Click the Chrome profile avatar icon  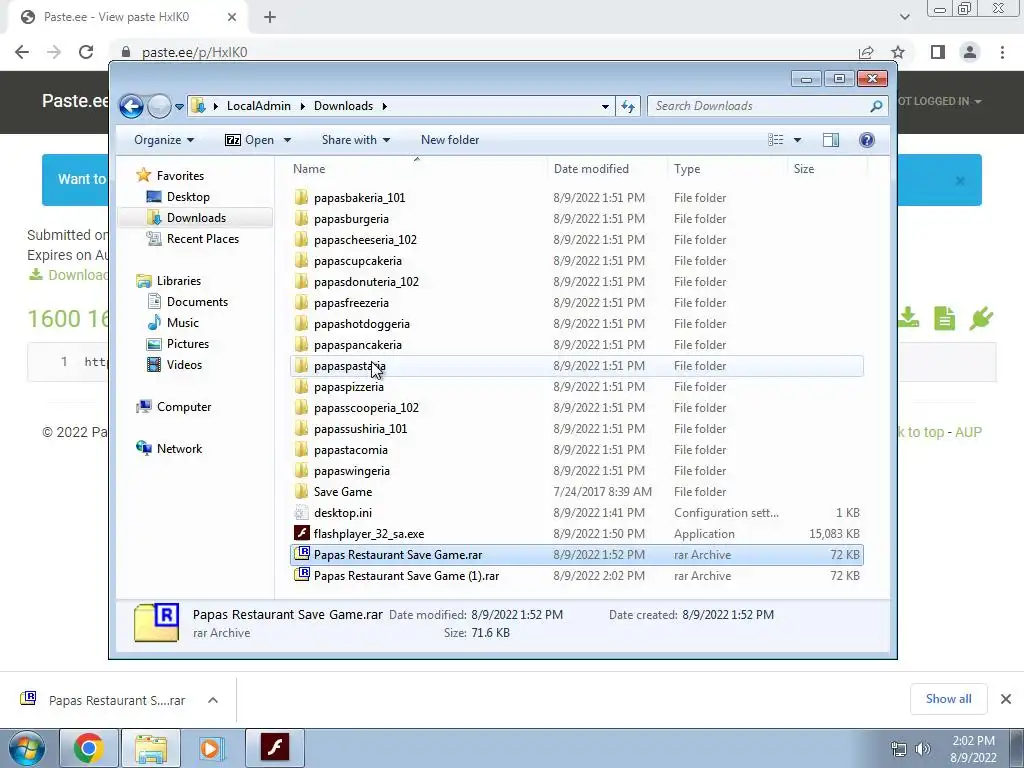point(970,52)
